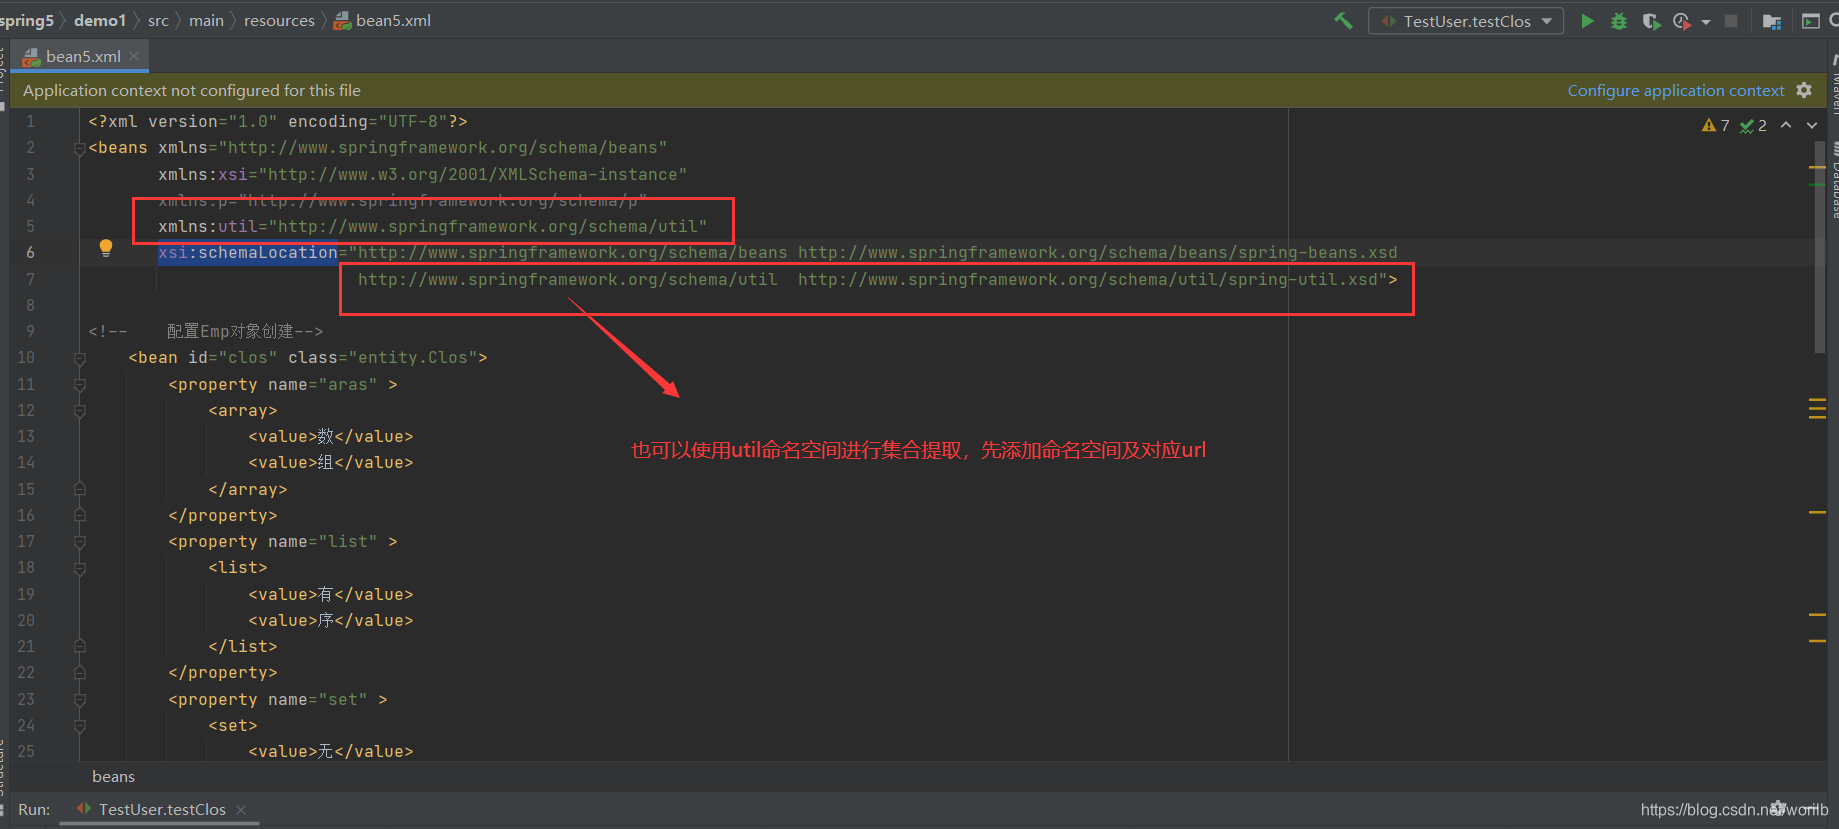Collapse the list tag fold marker
The height and width of the screenshot is (829, 1839).
coord(79,568)
